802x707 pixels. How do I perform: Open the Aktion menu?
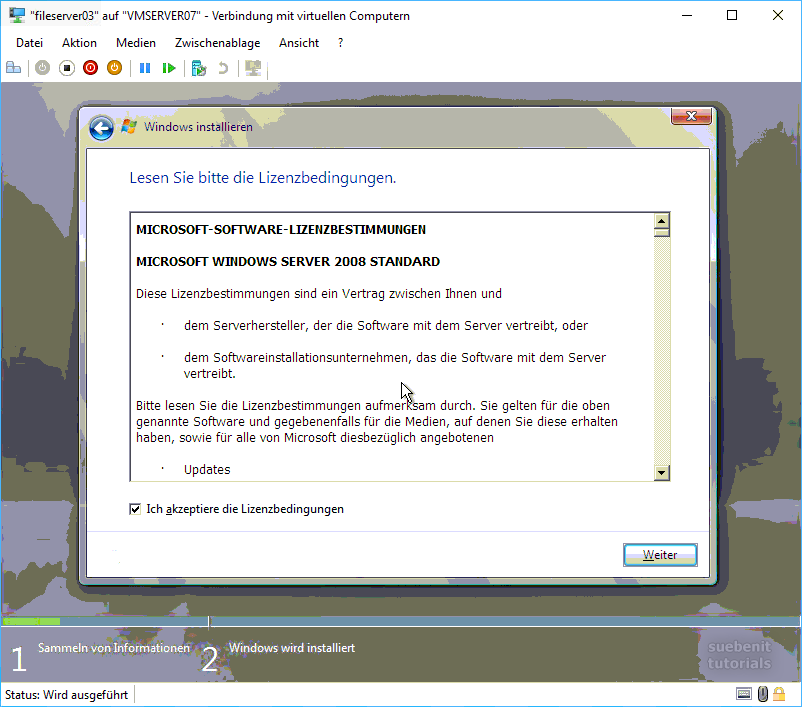[79, 43]
